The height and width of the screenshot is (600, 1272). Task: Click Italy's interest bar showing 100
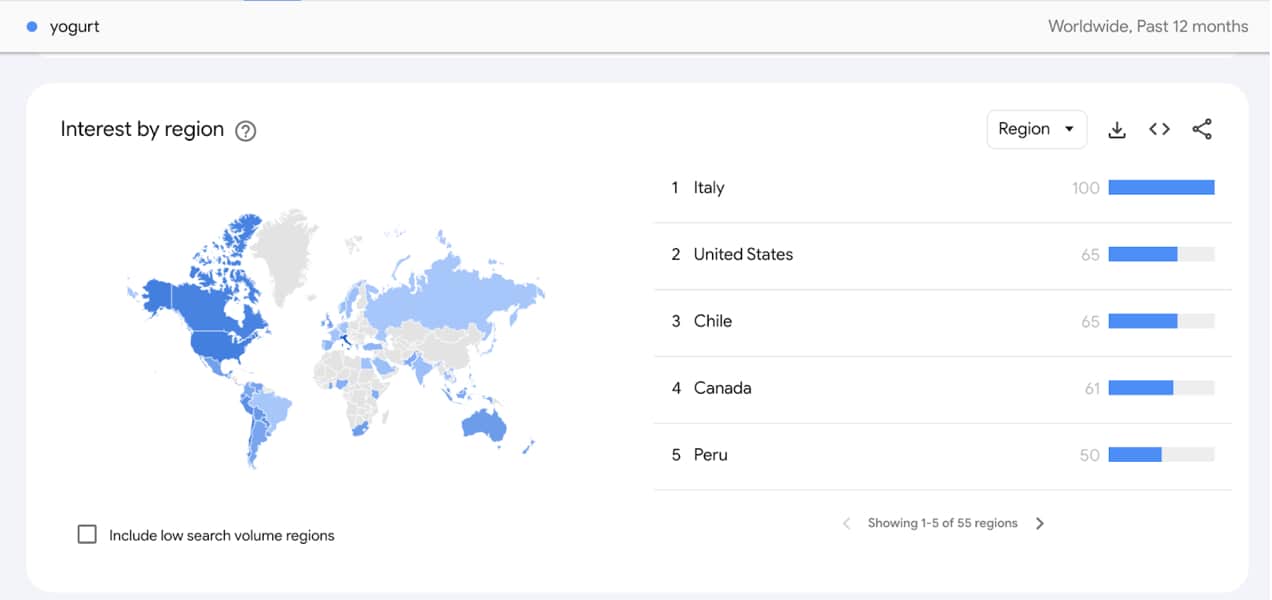pos(1161,188)
